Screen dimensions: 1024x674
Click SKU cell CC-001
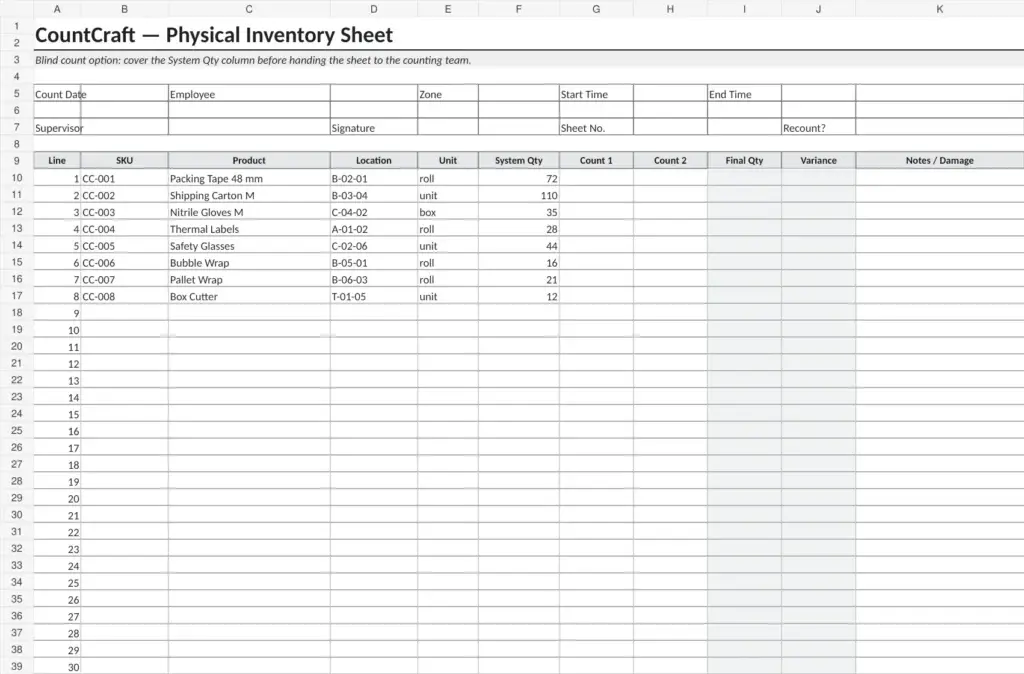[x=124, y=178]
